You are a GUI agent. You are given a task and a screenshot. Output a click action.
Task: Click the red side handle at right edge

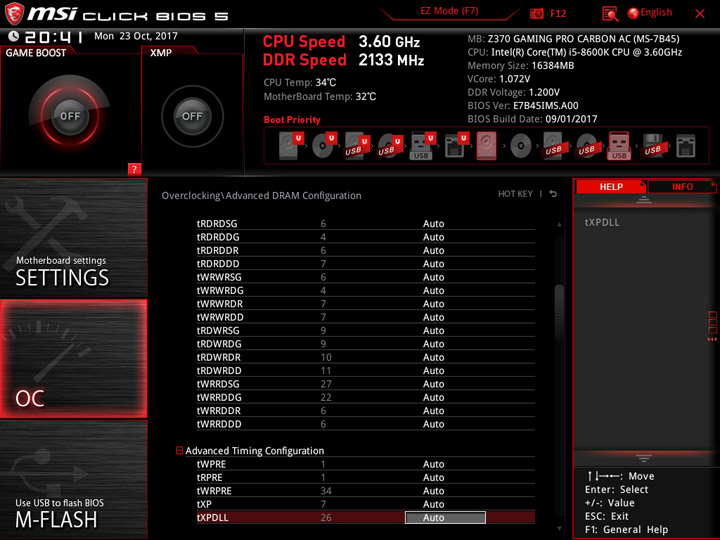click(x=712, y=326)
